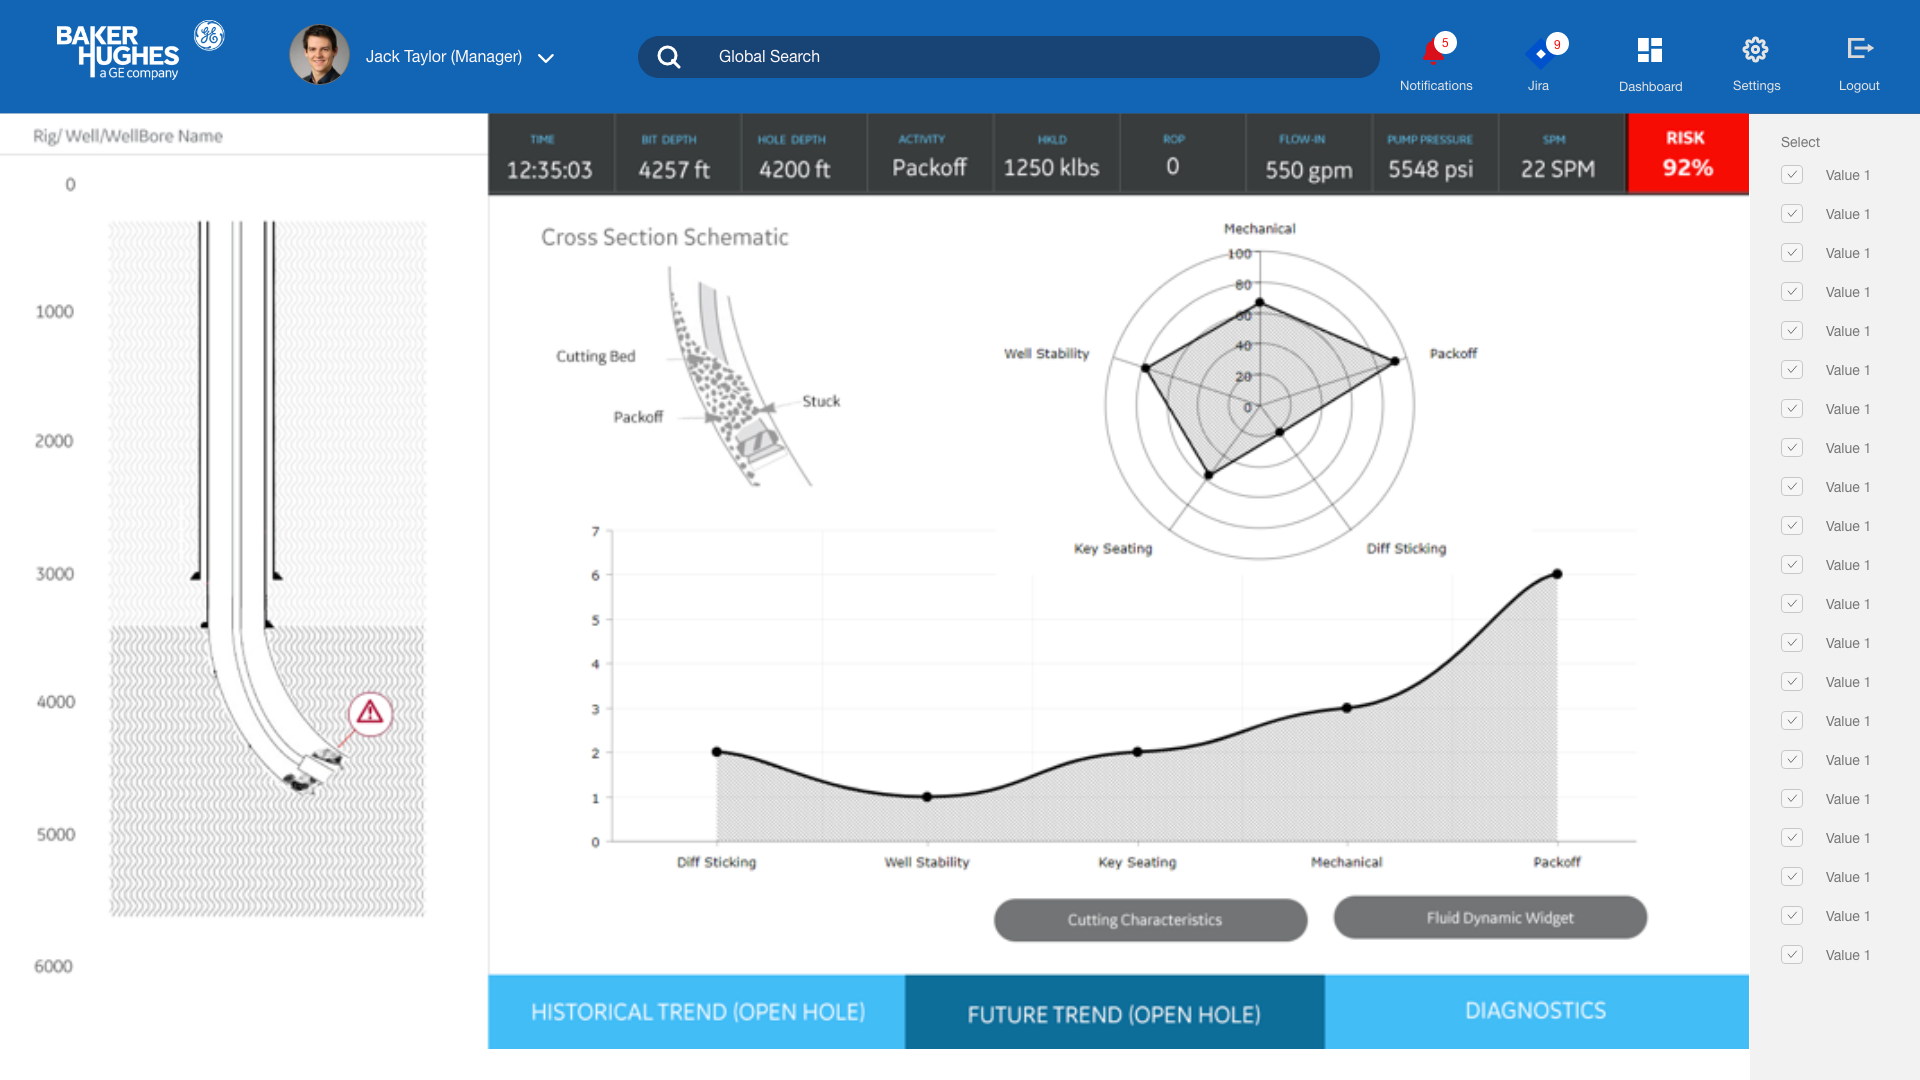Open the Jira icon
Image resolution: width=1920 pixels, height=1080 pixels.
tap(1541, 53)
